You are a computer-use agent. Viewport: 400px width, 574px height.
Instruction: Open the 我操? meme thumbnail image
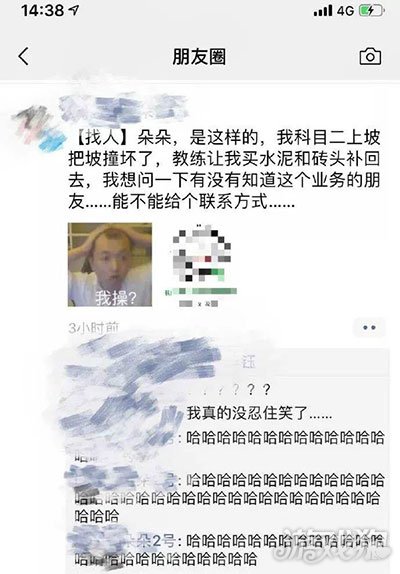(x=110, y=265)
